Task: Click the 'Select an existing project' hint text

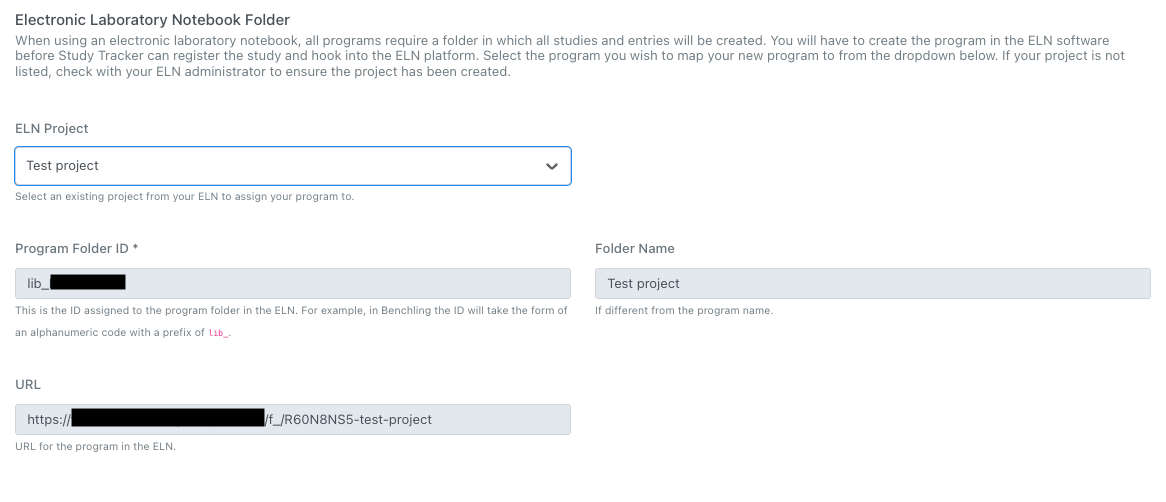Action: 185,197
